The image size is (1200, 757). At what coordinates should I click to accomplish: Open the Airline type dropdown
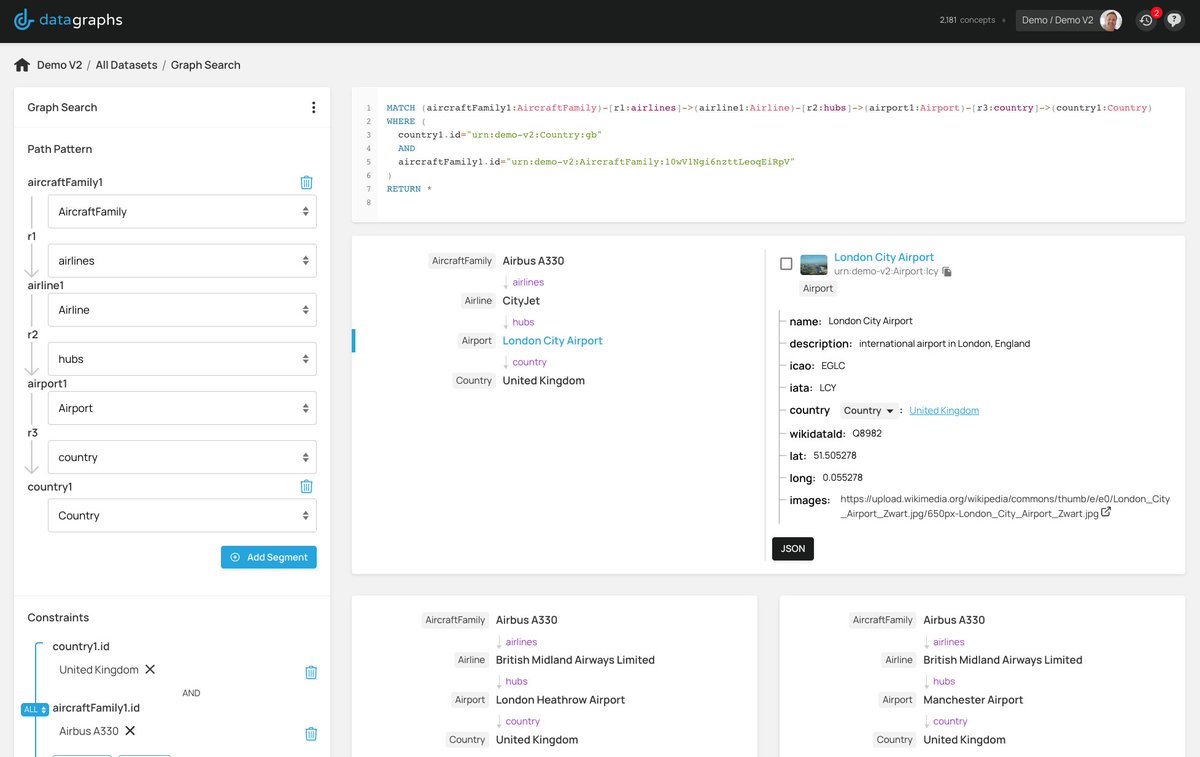pos(182,310)
